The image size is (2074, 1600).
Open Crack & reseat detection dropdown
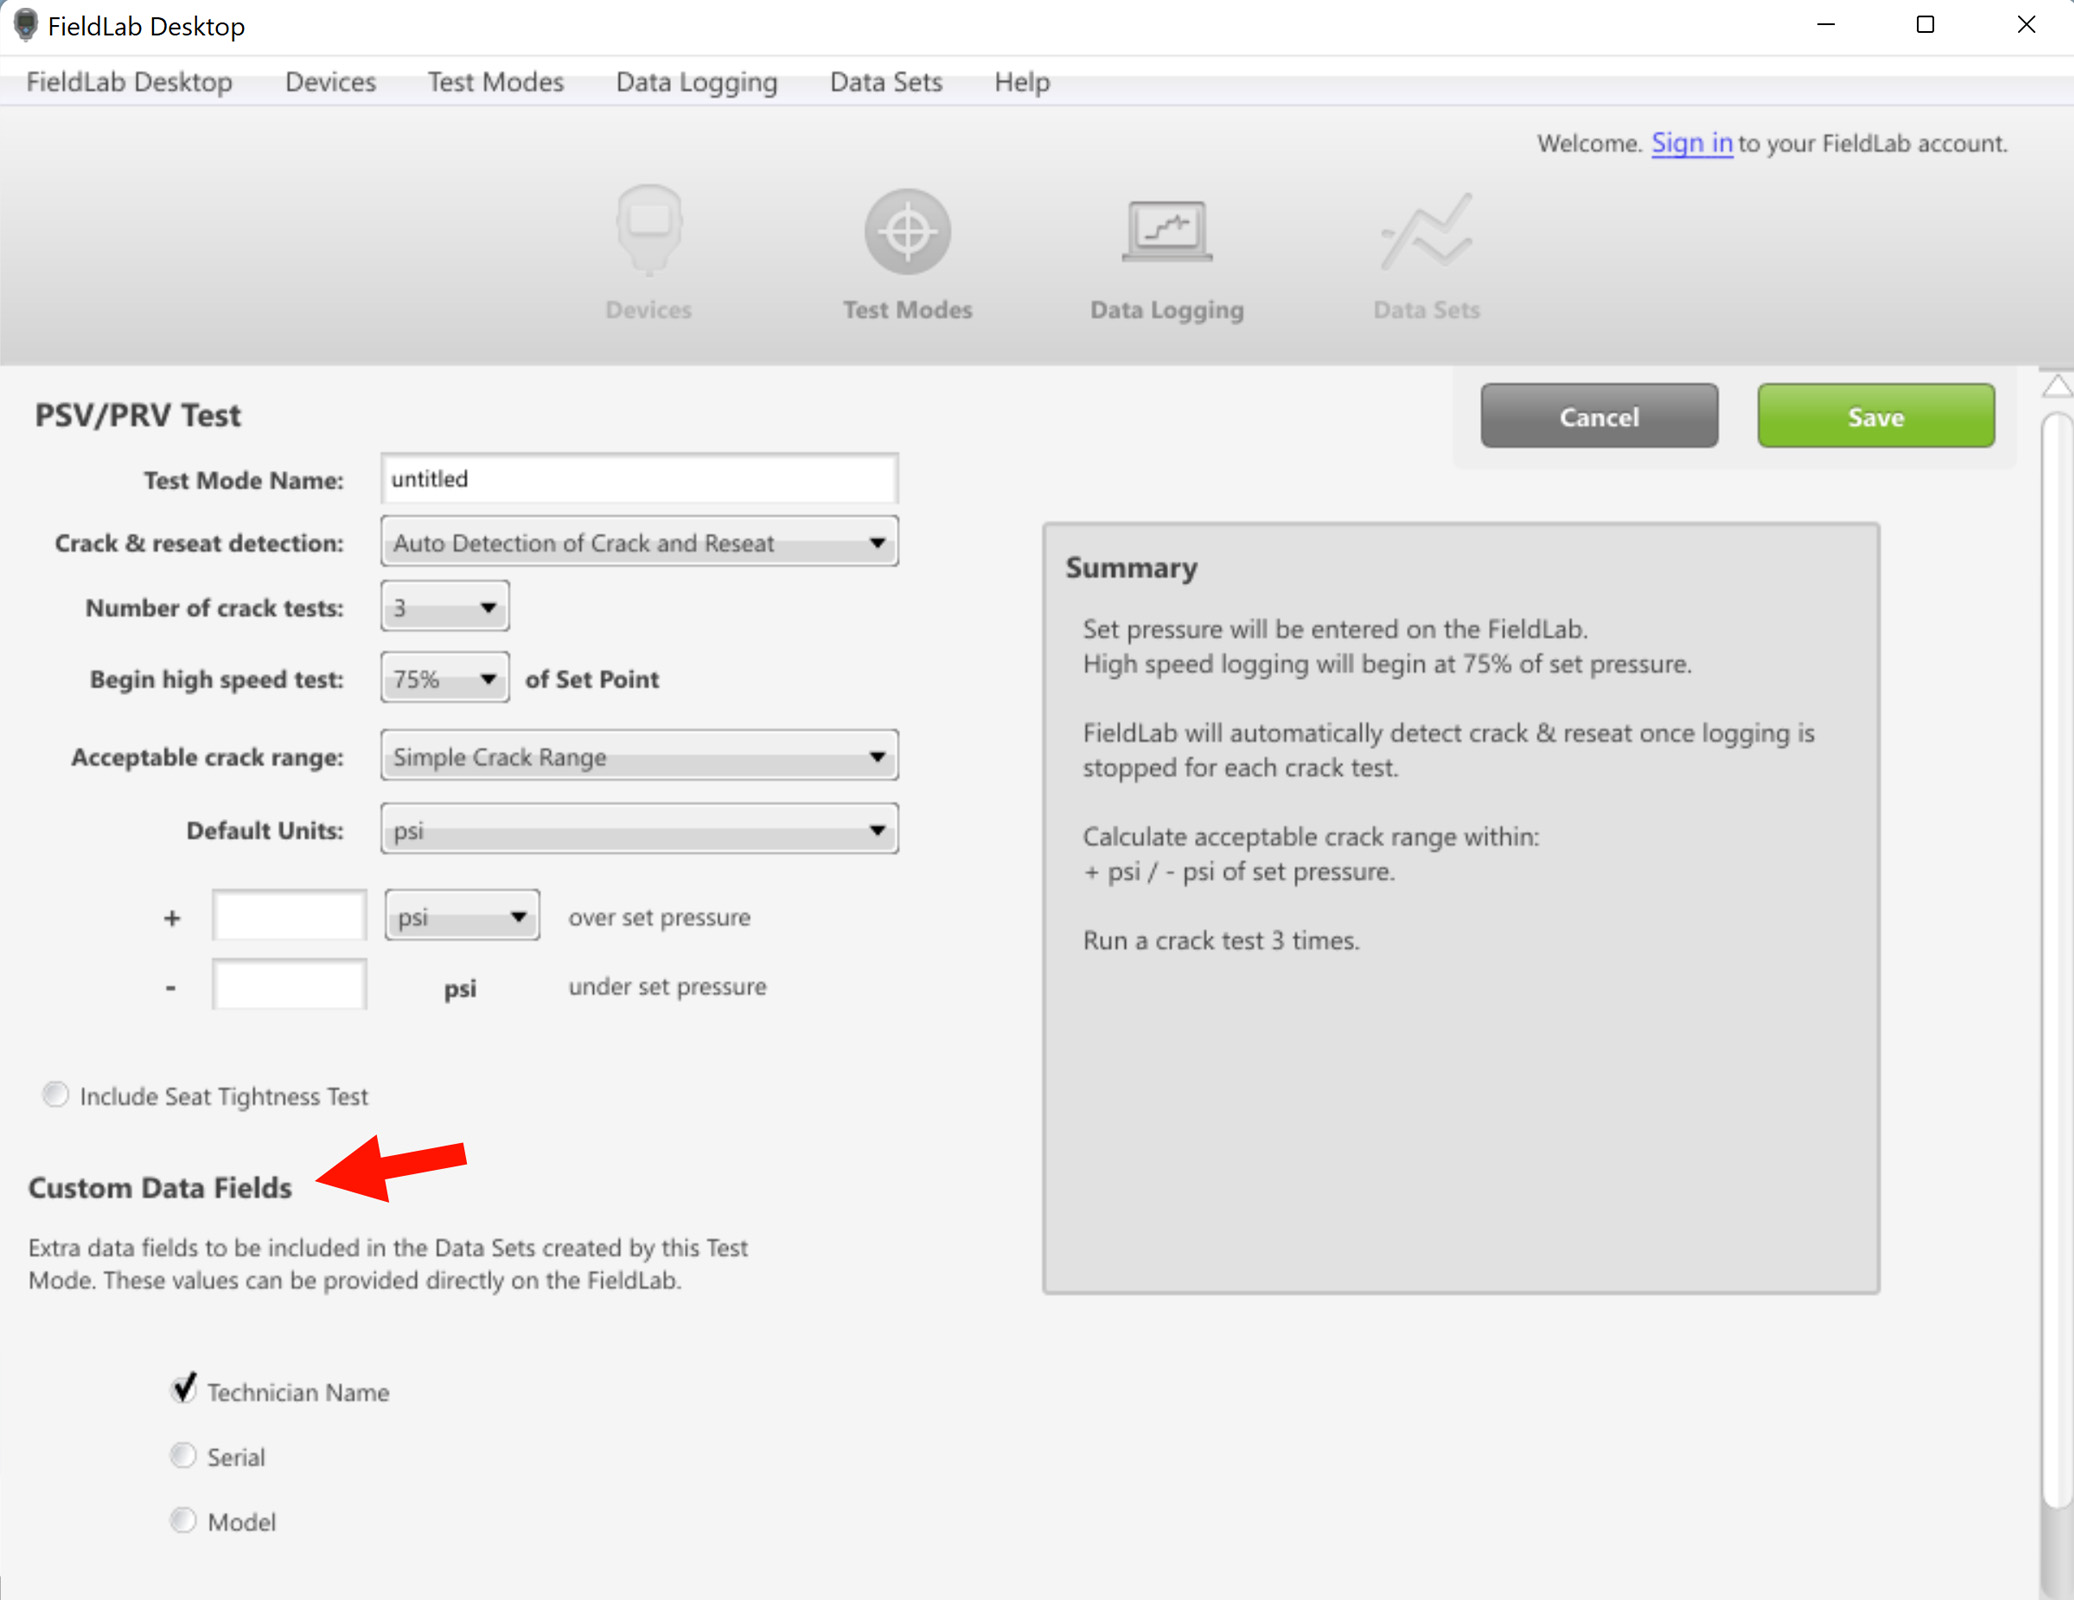[x=639, y=542]
